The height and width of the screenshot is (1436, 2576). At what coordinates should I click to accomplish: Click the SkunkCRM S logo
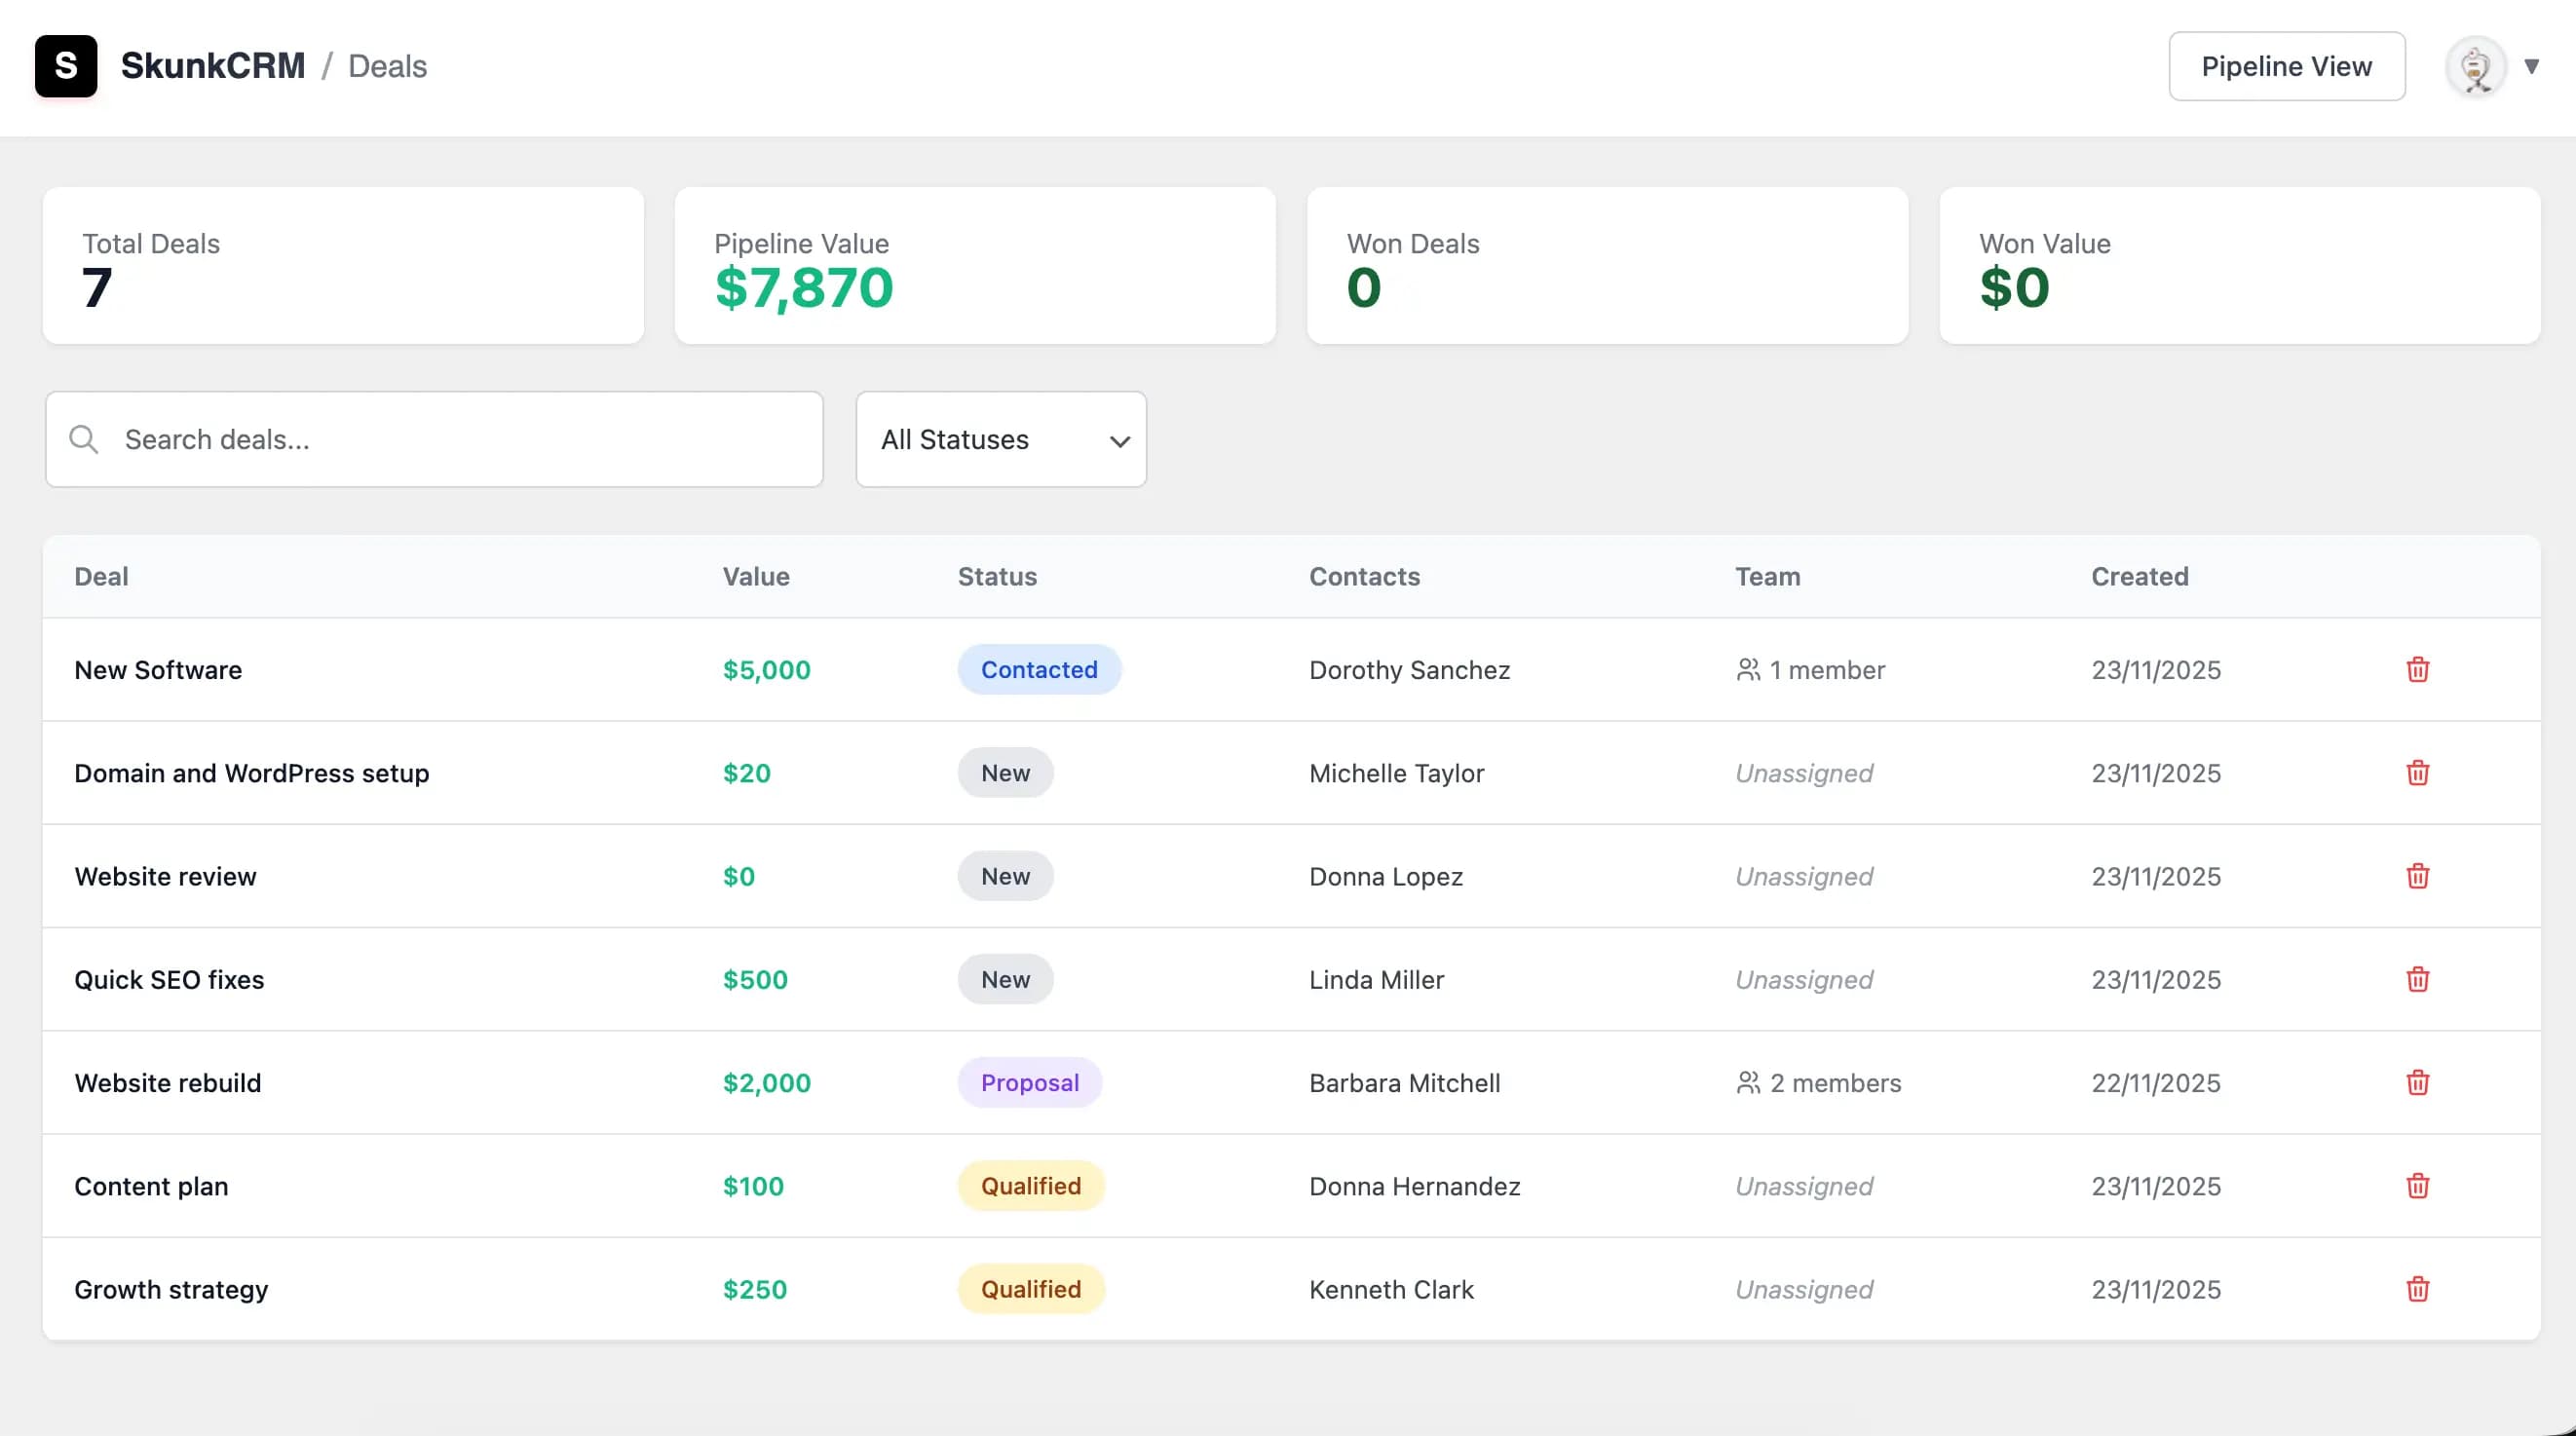[x=66, y=66]
